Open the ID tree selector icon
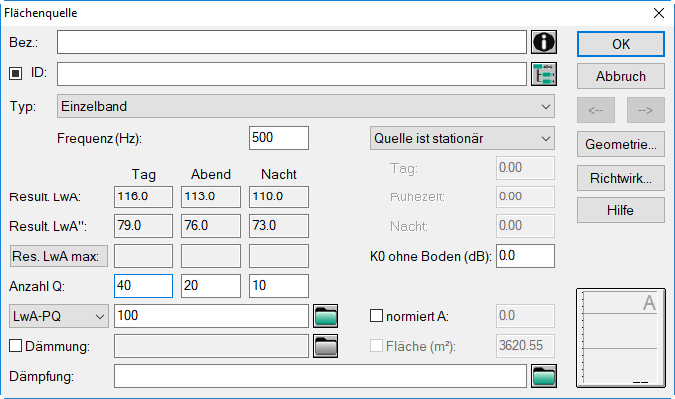Image resolution: width=675 pixels, height=399 pixels. pos(544,74)
